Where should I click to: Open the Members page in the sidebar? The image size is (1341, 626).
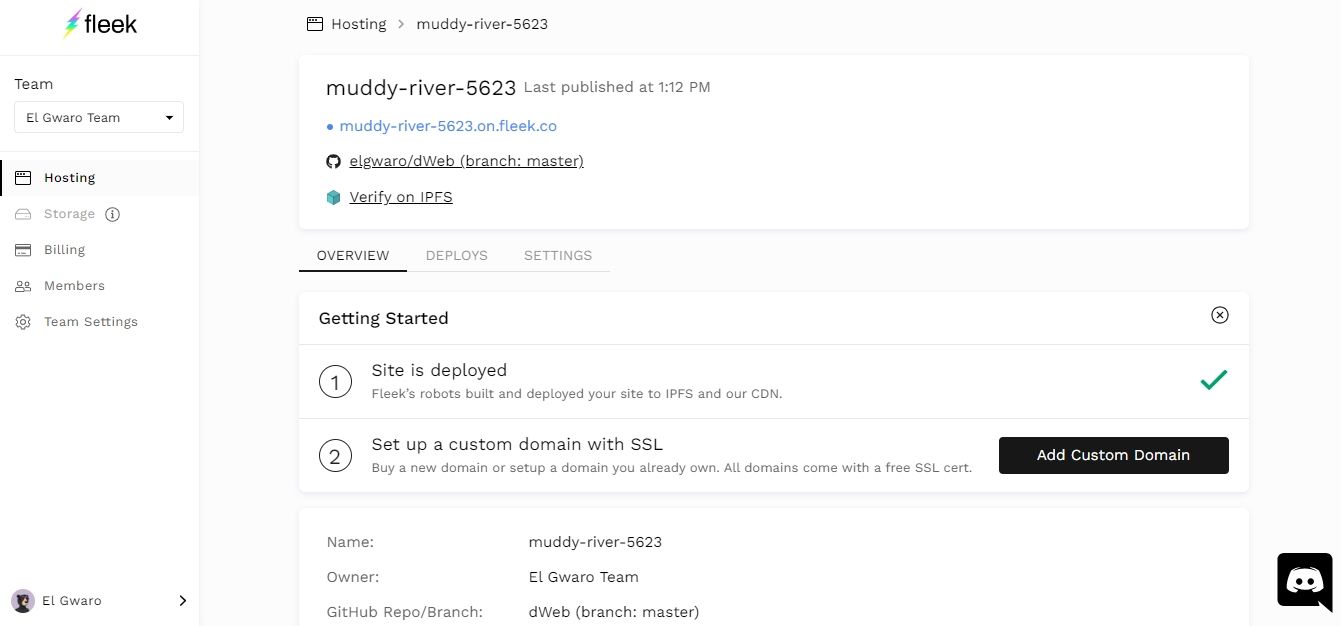pos(74,286)
